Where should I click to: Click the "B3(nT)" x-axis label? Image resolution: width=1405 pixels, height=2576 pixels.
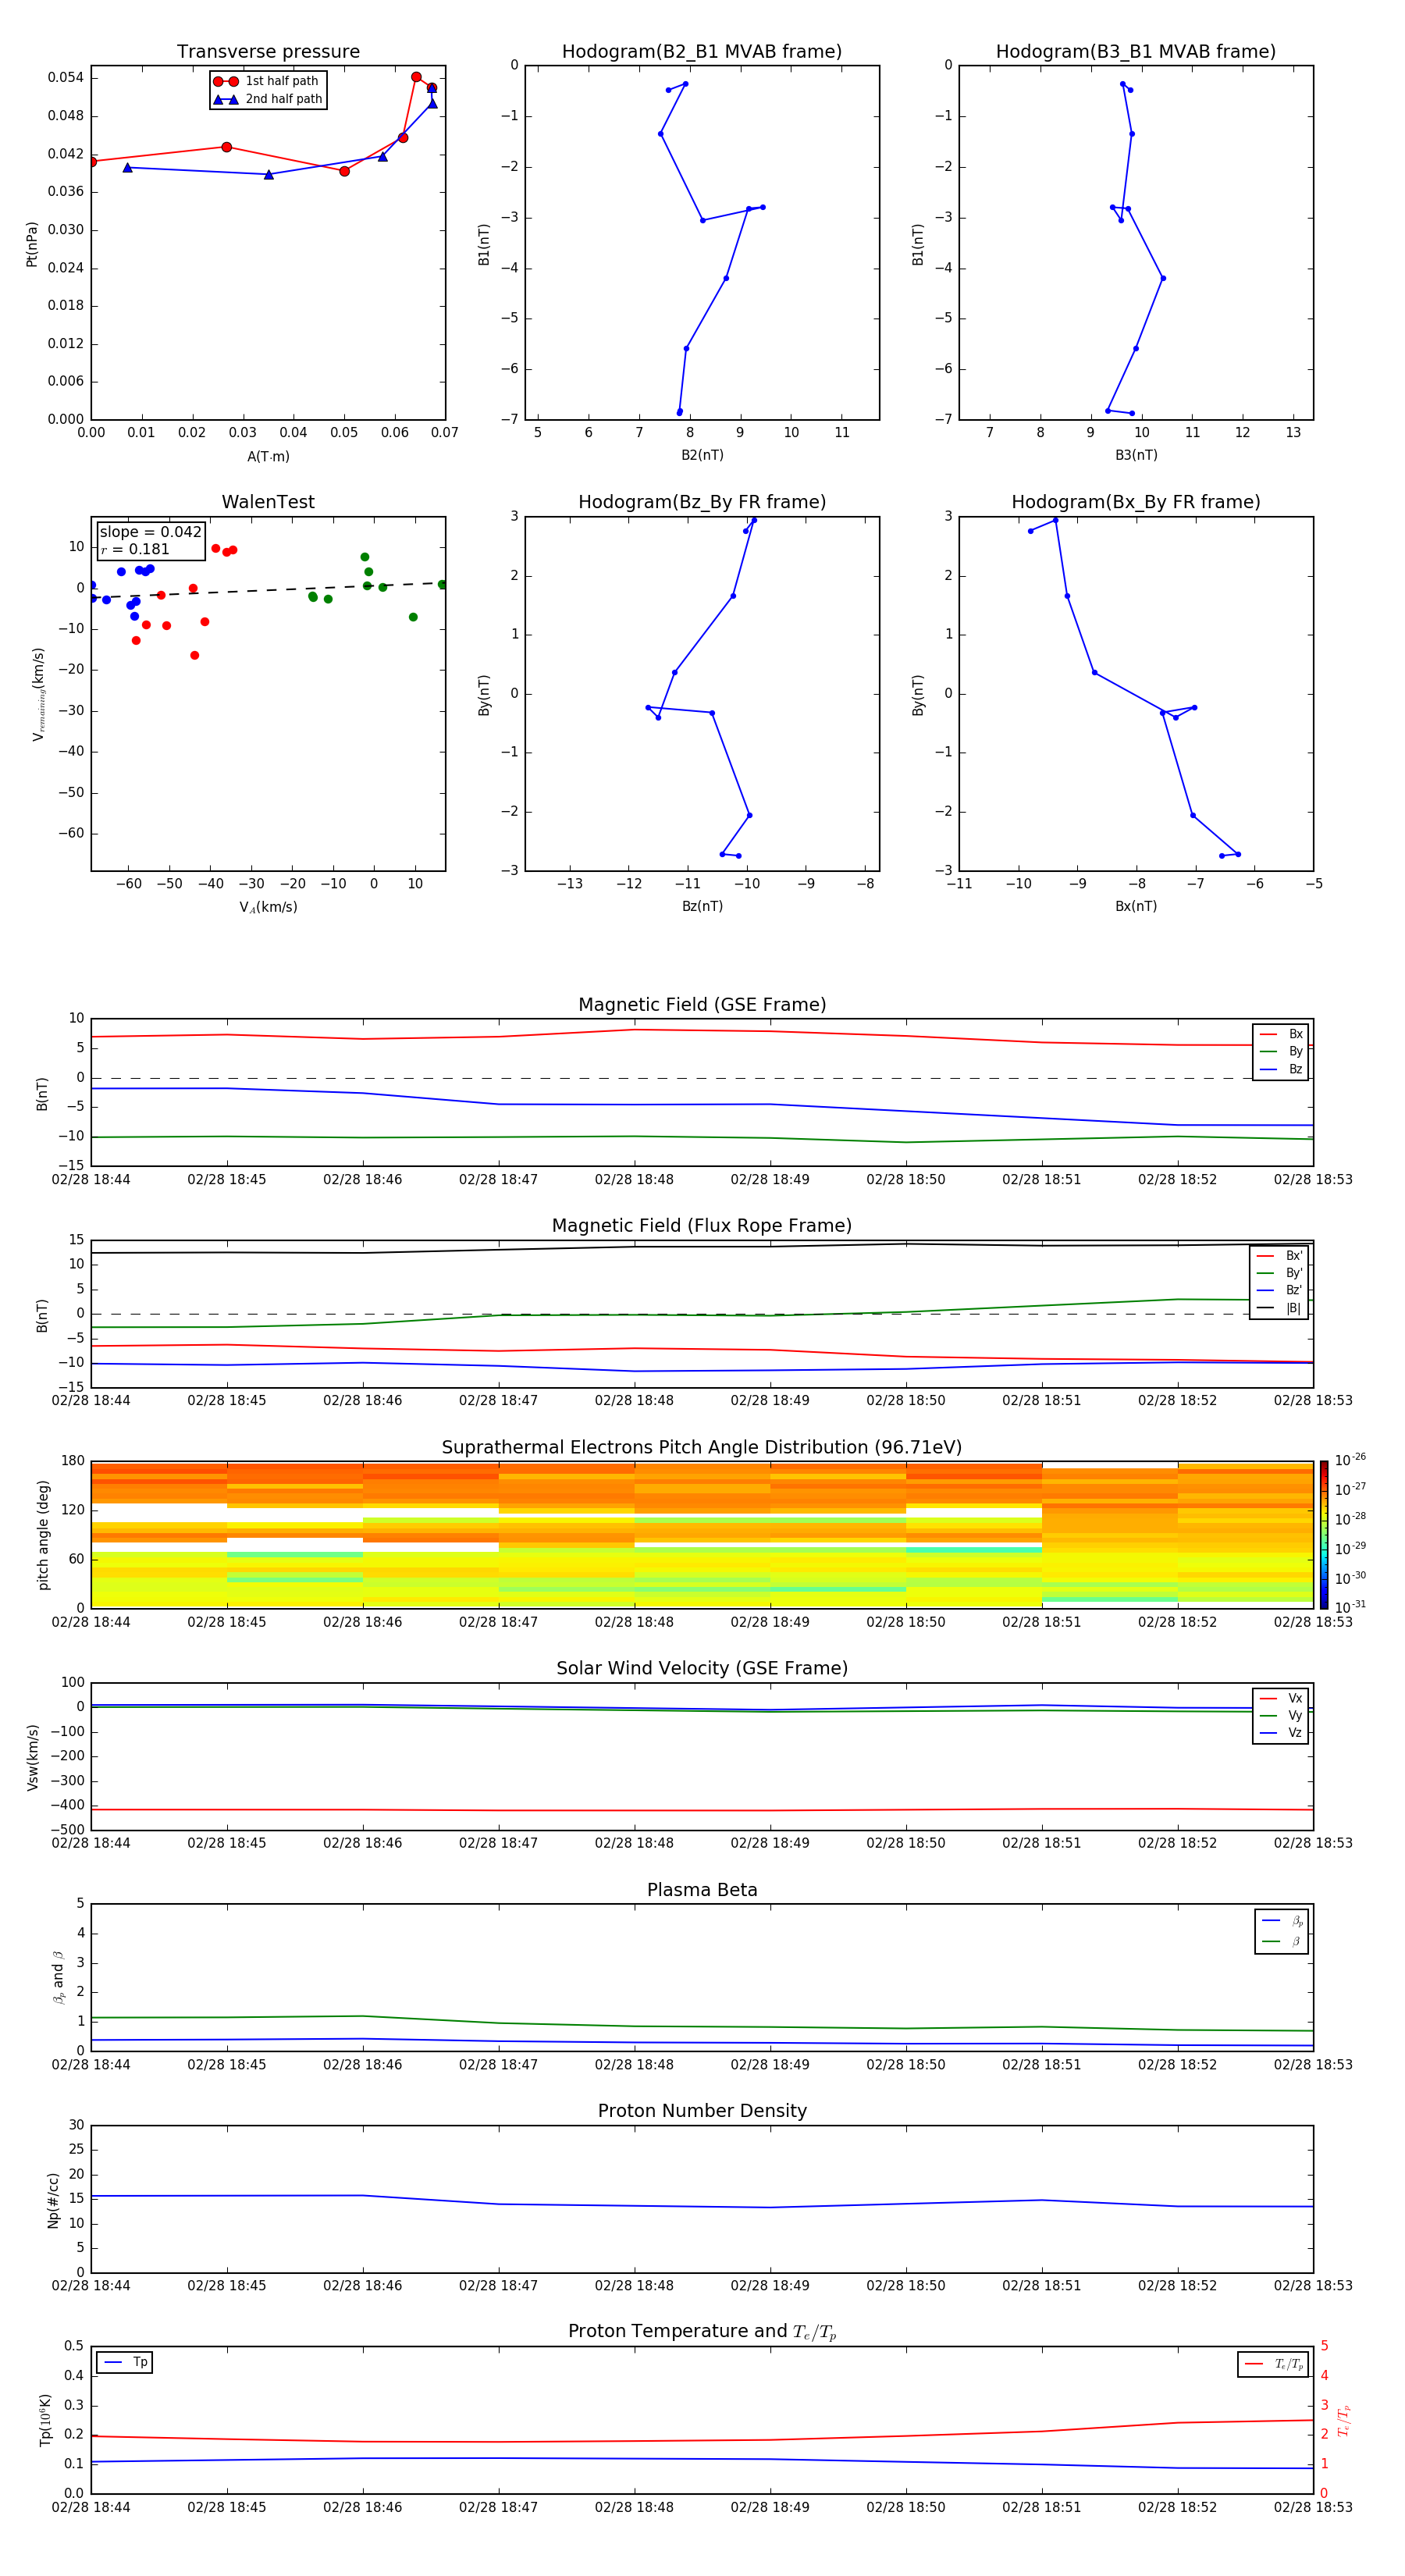(x=1136, y=455)
